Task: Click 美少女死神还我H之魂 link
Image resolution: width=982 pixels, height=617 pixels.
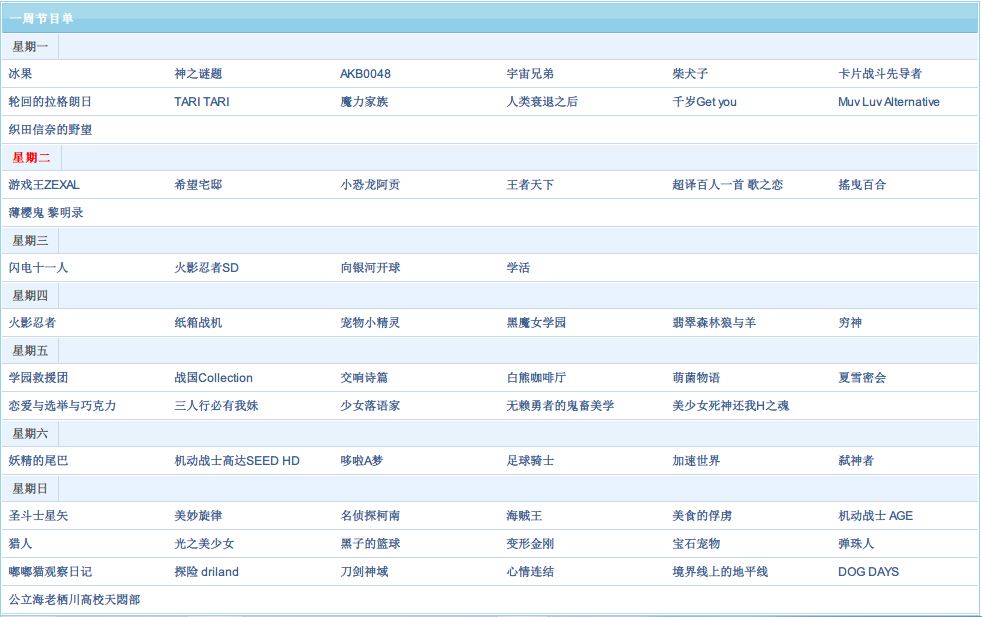Action: click(x=730, y=405)
